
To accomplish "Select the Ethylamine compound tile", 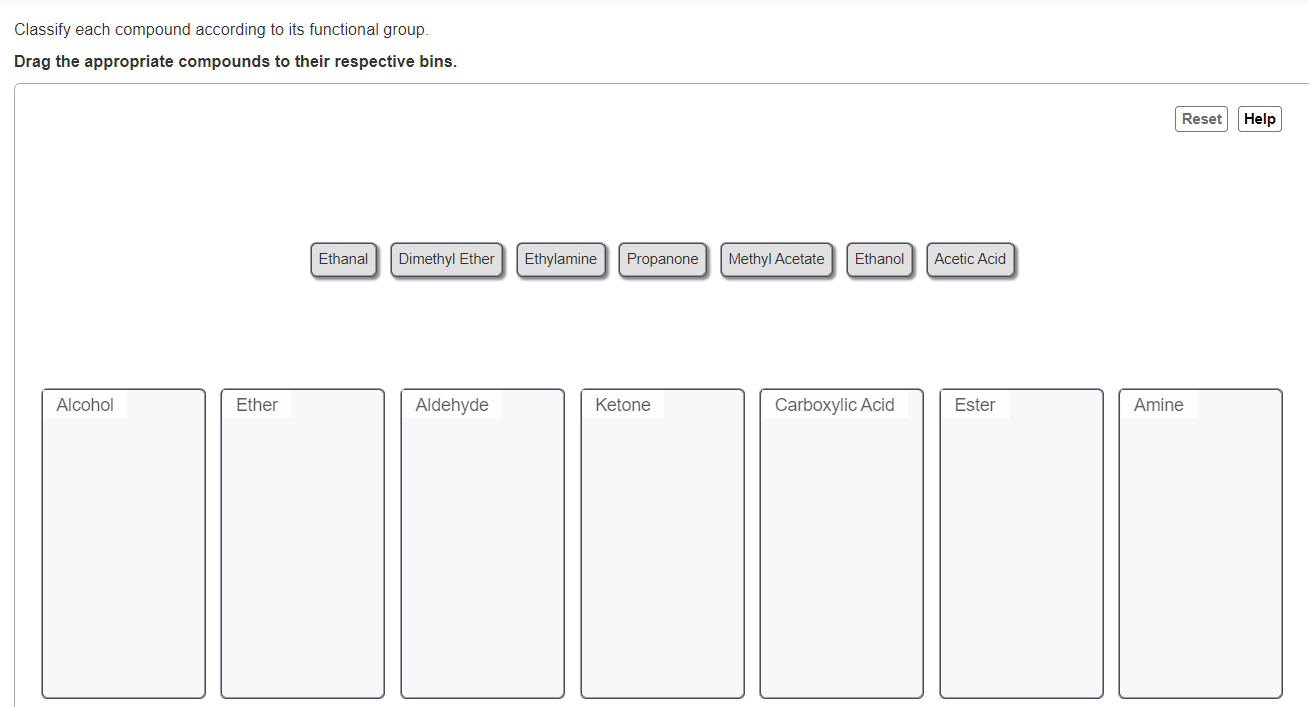I will pyautogui.click(x=561, y=259).
